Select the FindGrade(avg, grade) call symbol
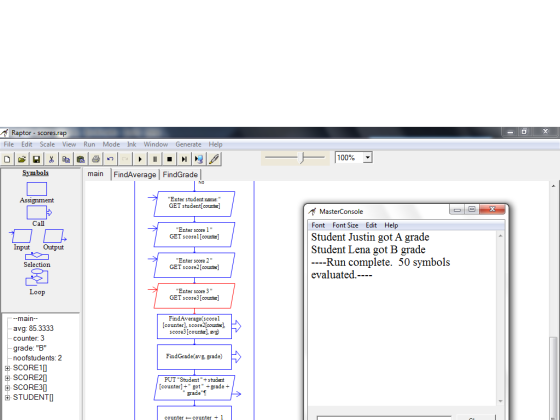This screenshot has width=560, height=420. click(x=194, y=357)
